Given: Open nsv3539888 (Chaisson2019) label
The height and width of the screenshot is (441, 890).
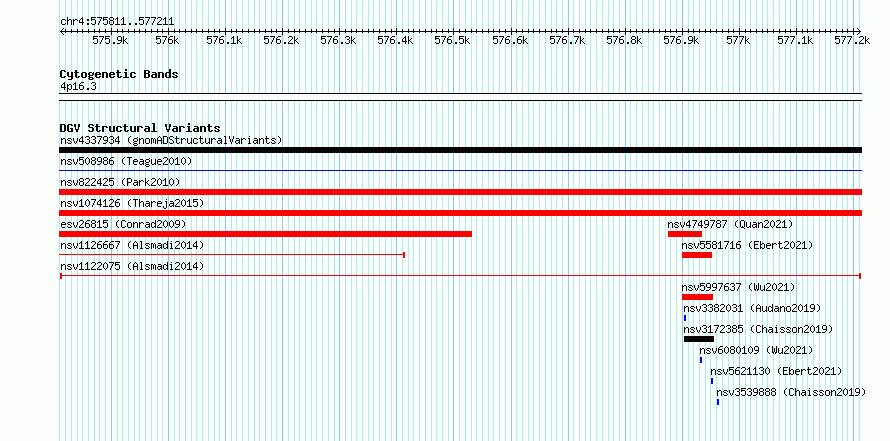Looking at the screenshot, I should [x=791, y=393].
